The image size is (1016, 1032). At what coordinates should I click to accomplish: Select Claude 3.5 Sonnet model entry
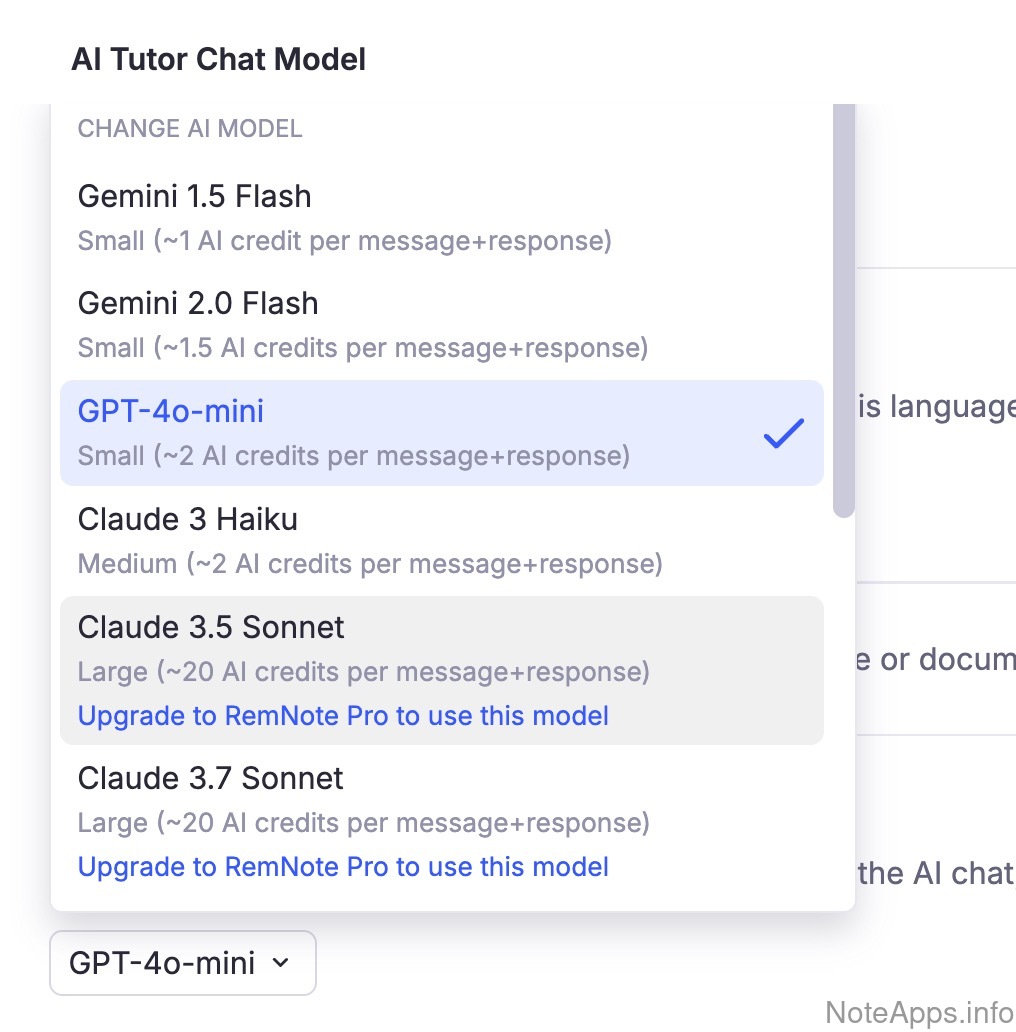211,628
